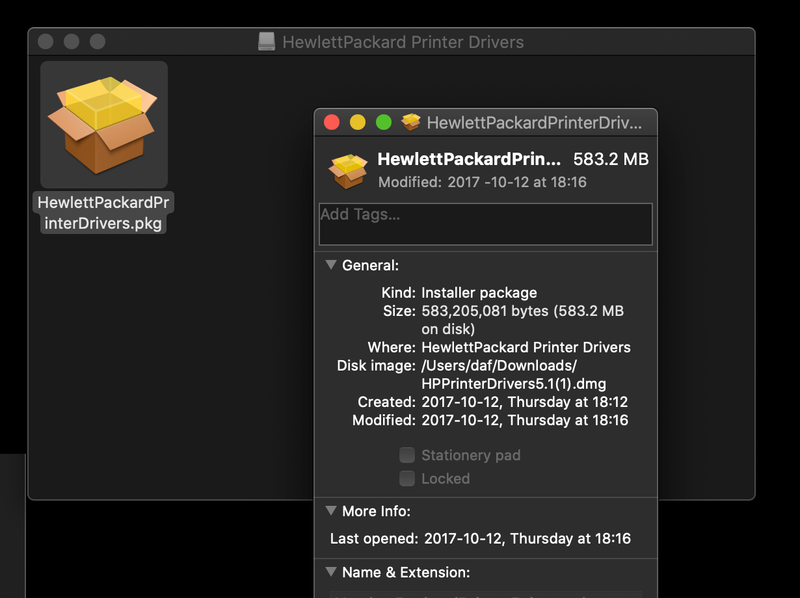The width and height of the screenshot is (800, 598).
Task: Click the Disk image path HPPrinterDrivers5.1(1).dmg
Action: point(513,384)
